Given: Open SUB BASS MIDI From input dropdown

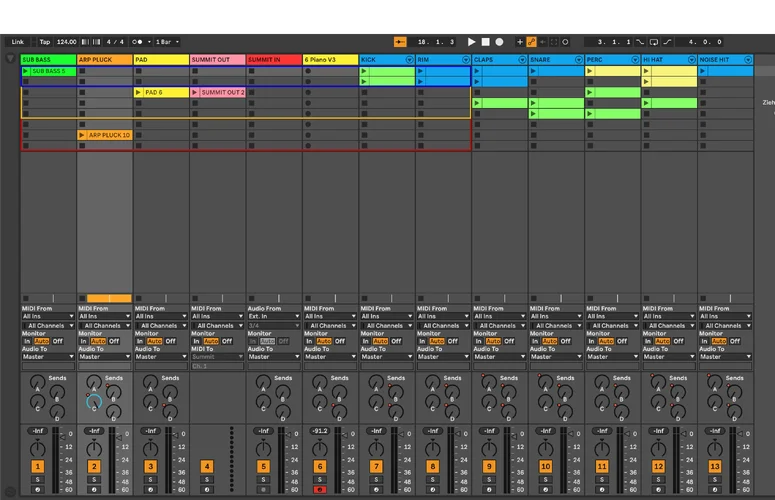Looking at the screenshot, I should click(x=47, y=316).
